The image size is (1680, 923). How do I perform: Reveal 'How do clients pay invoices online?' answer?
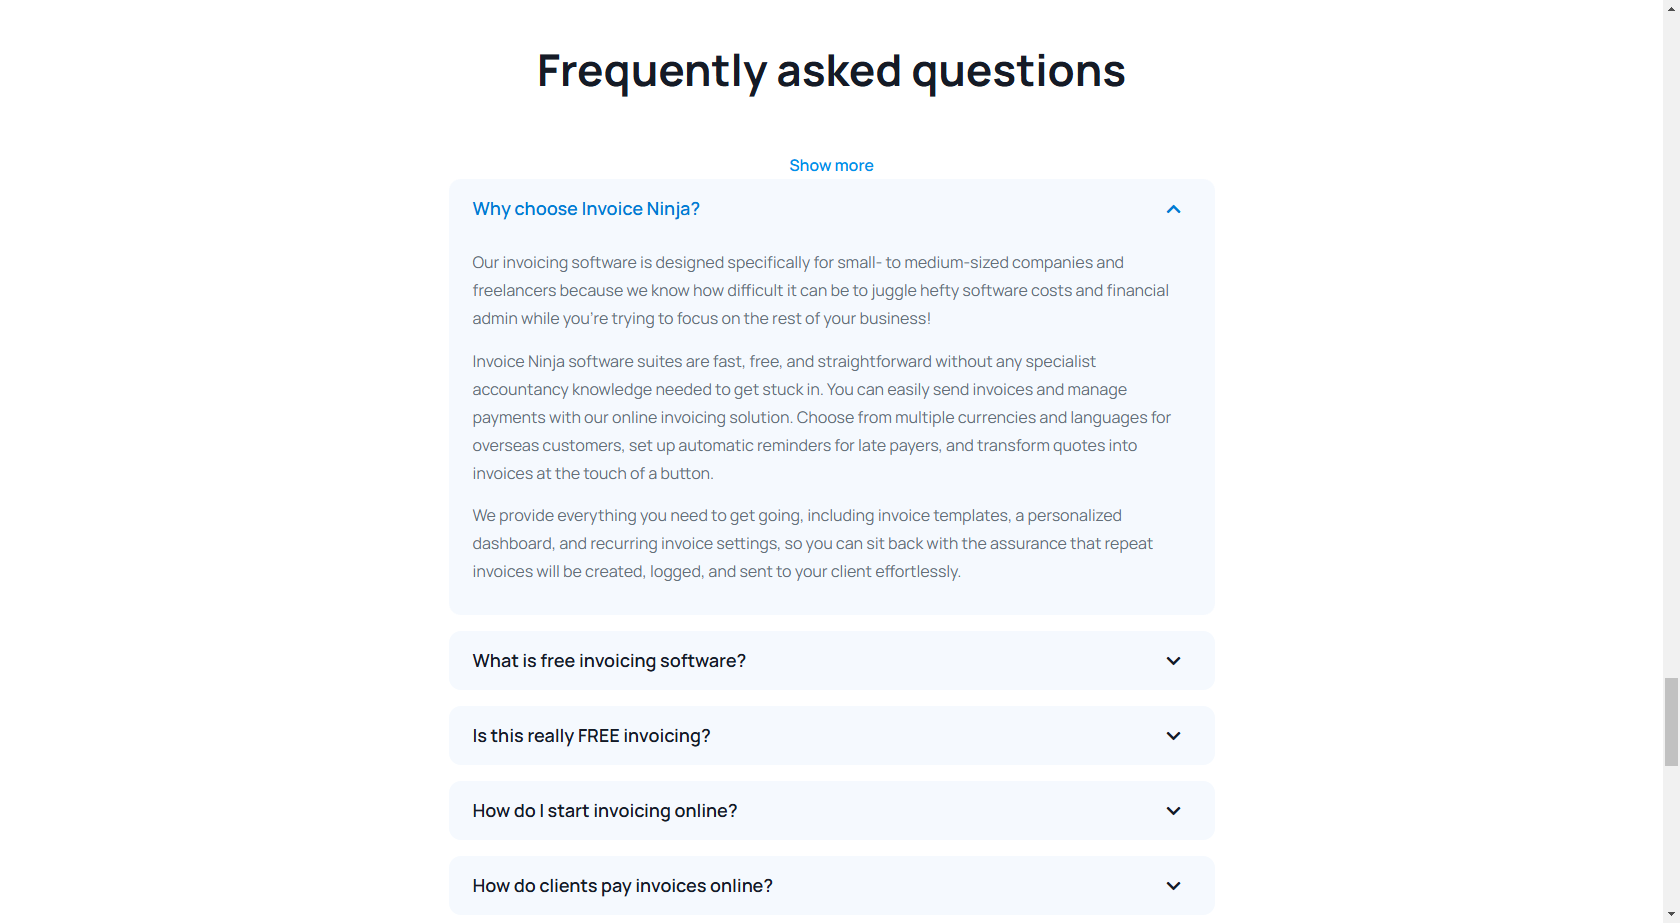coord(622,886)
